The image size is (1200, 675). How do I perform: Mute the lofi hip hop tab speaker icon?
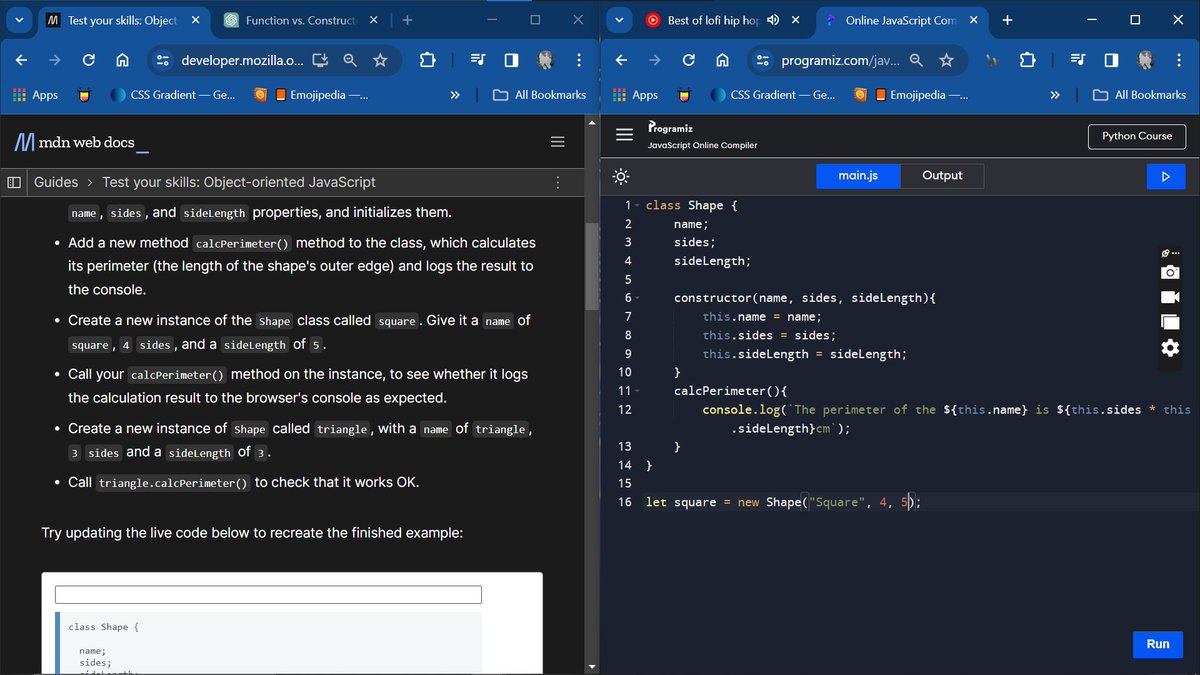point(773,20)
